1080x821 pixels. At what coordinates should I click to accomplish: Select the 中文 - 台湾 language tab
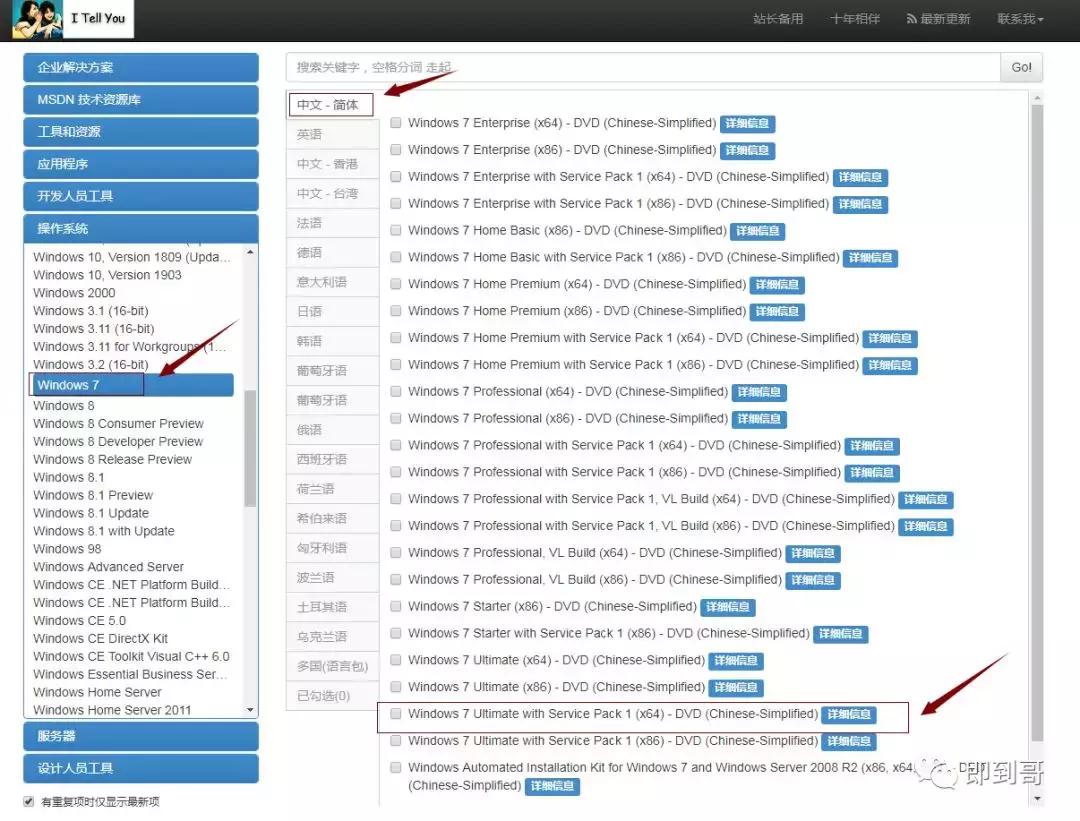pyautogui.click(x=333, y=194)
